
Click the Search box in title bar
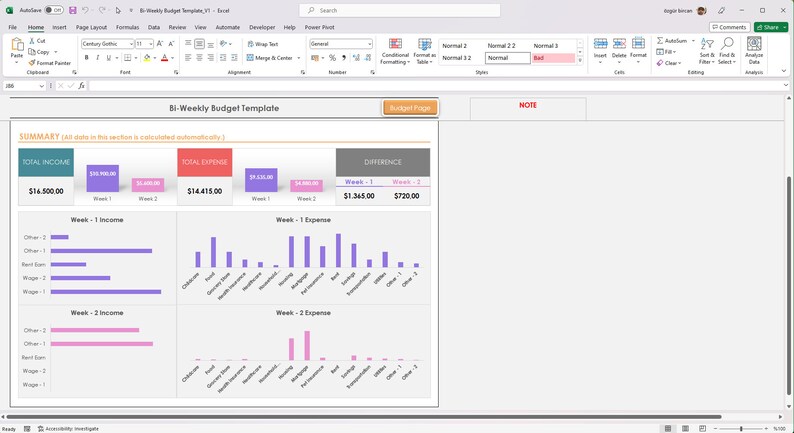(399, 10)
